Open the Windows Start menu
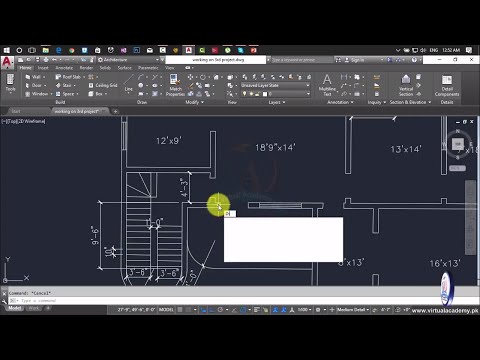 click(x=7, y=50)
